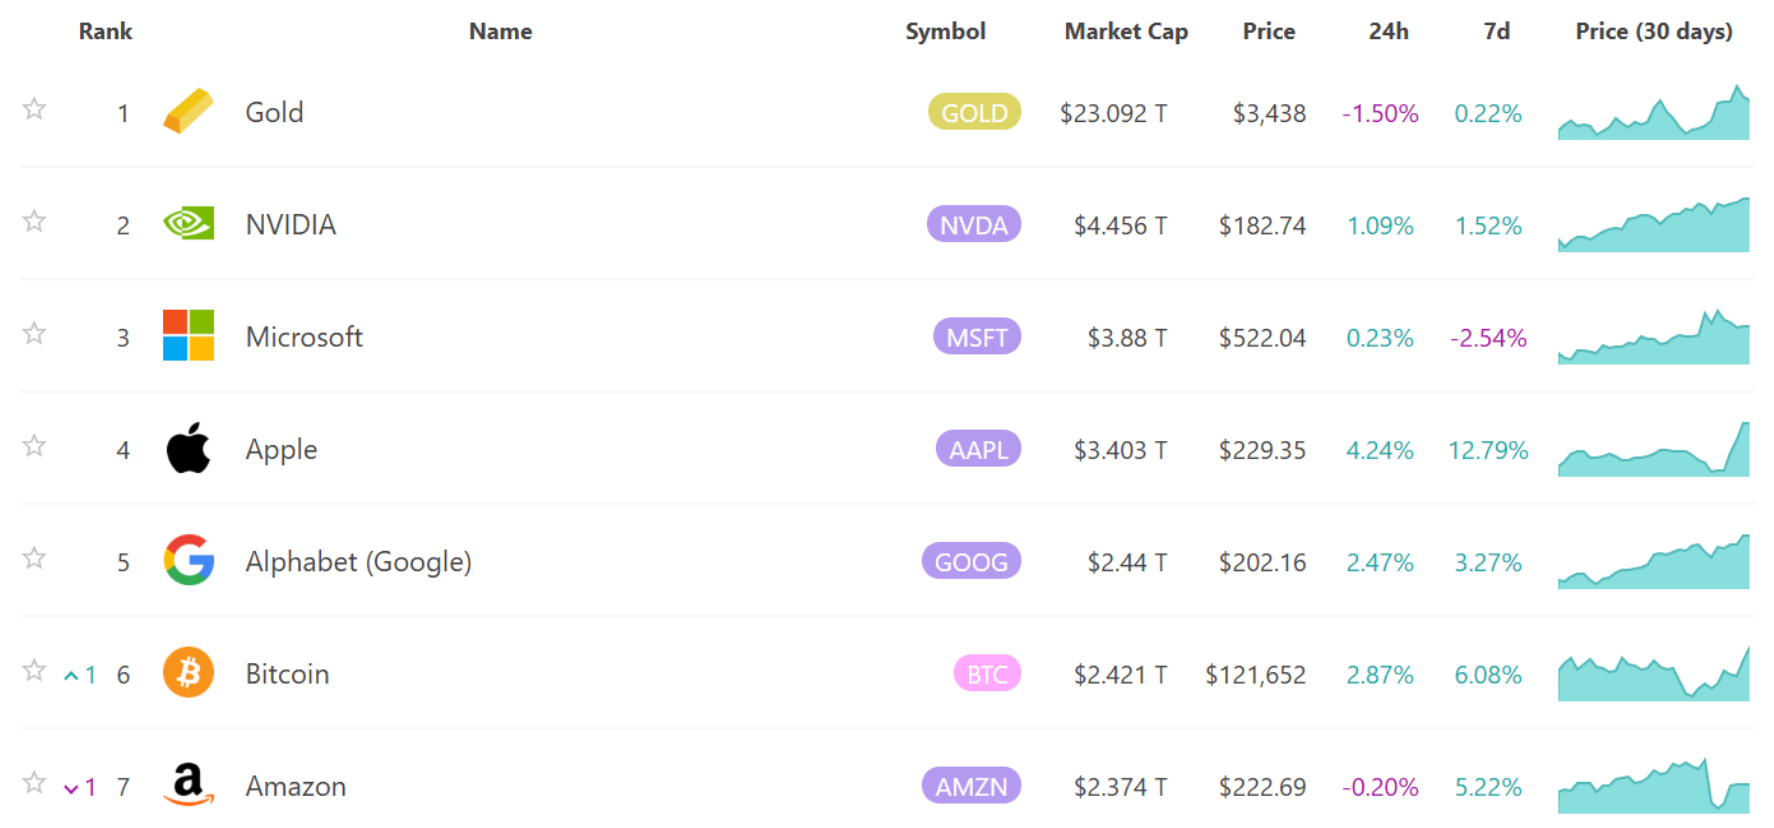Sort table by Name column header
This screenshot has height=828, width=1774.
coord(500,31)
